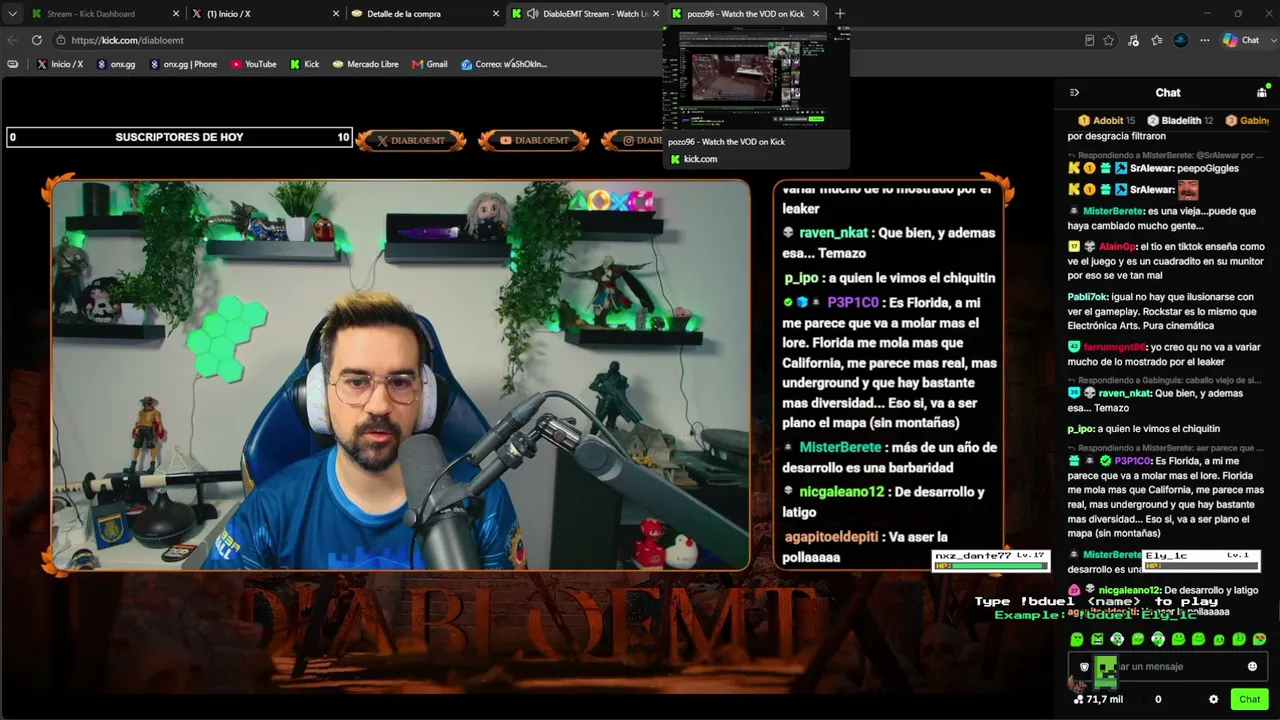The width and height of the screenshot is (1280, 720).
Task: Open chat settings gear icon
Action: coord(1213,699)
